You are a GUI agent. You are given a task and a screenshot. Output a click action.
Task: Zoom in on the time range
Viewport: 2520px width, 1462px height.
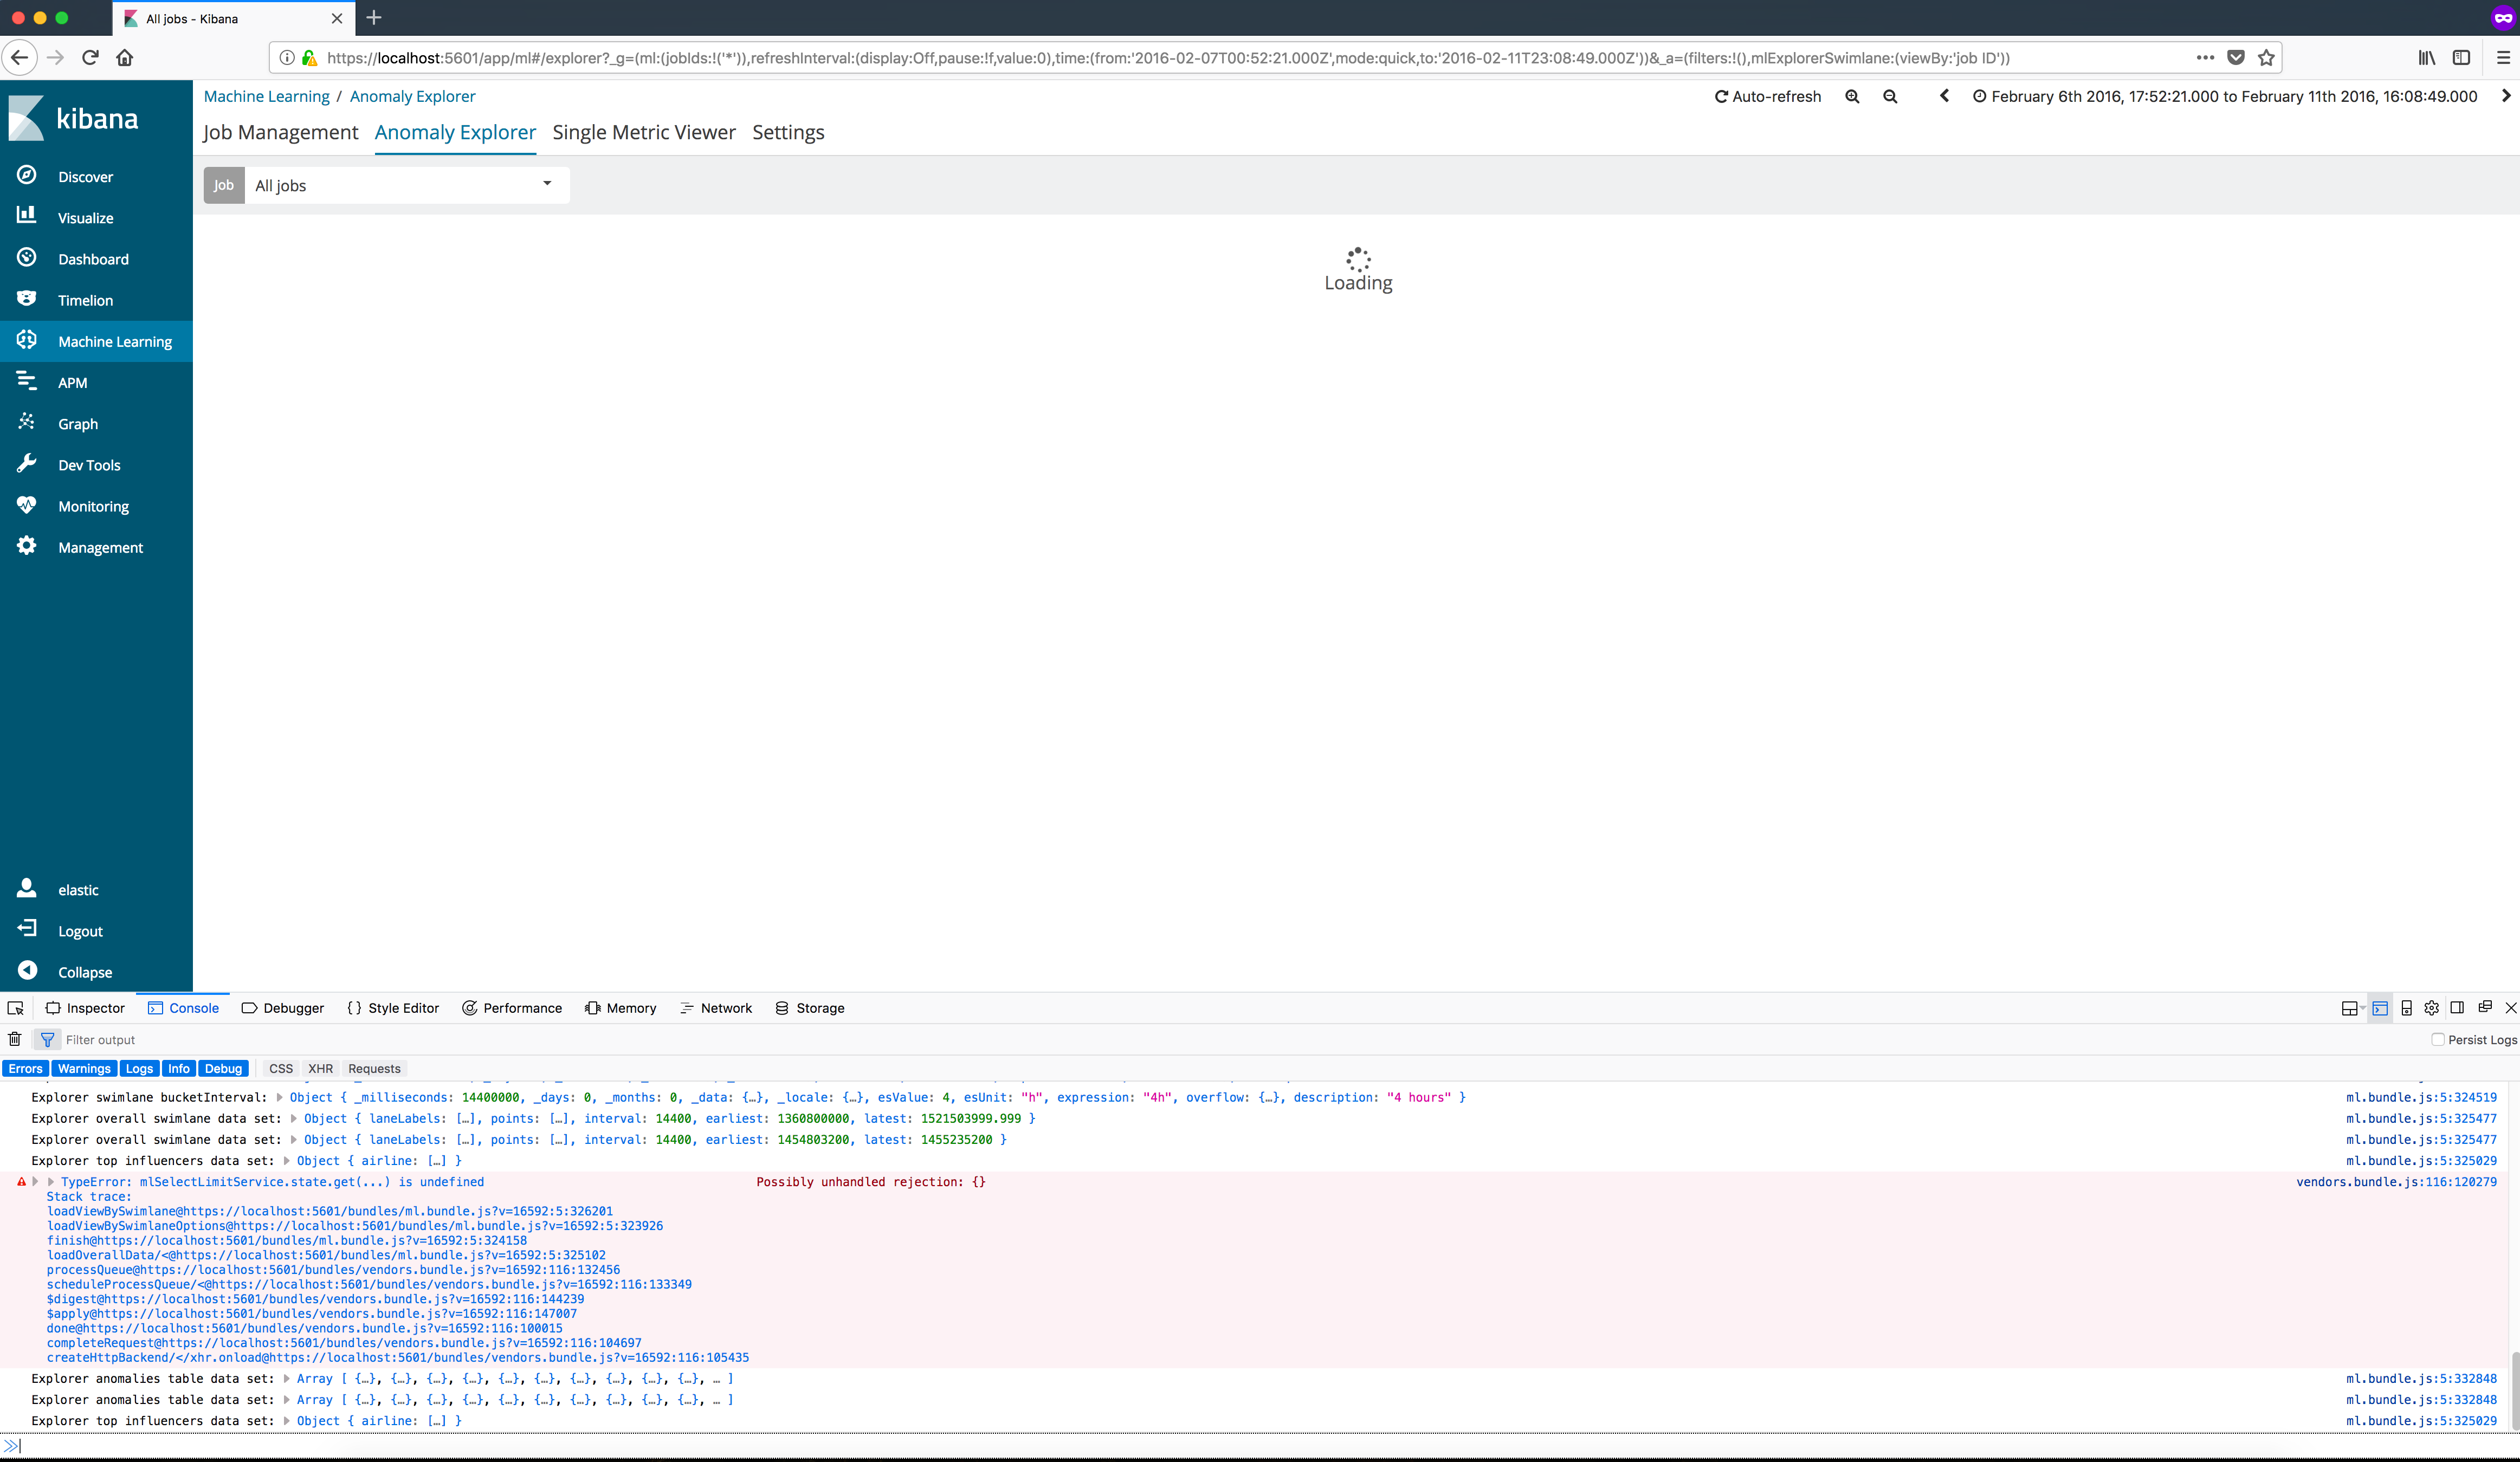pos(1852,96)
